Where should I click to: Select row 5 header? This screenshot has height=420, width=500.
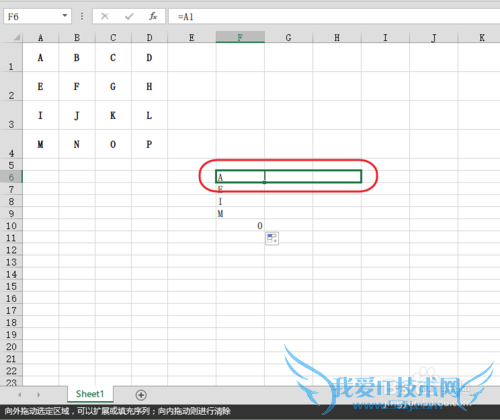pyautogui.click(x=11, y=165)
